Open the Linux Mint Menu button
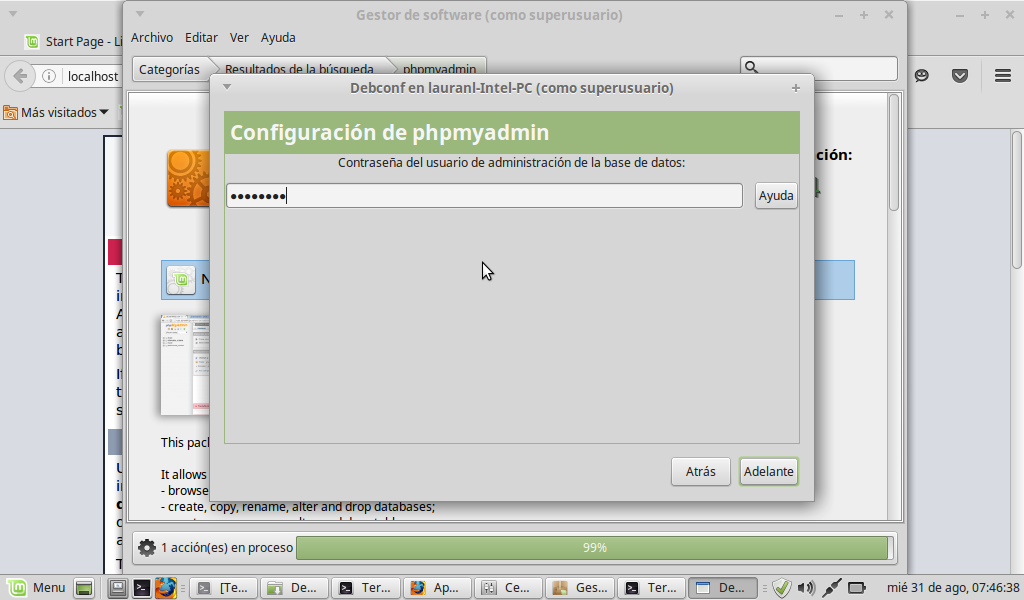The height and width of the screenshot is (600, 1024). point(37,588)
